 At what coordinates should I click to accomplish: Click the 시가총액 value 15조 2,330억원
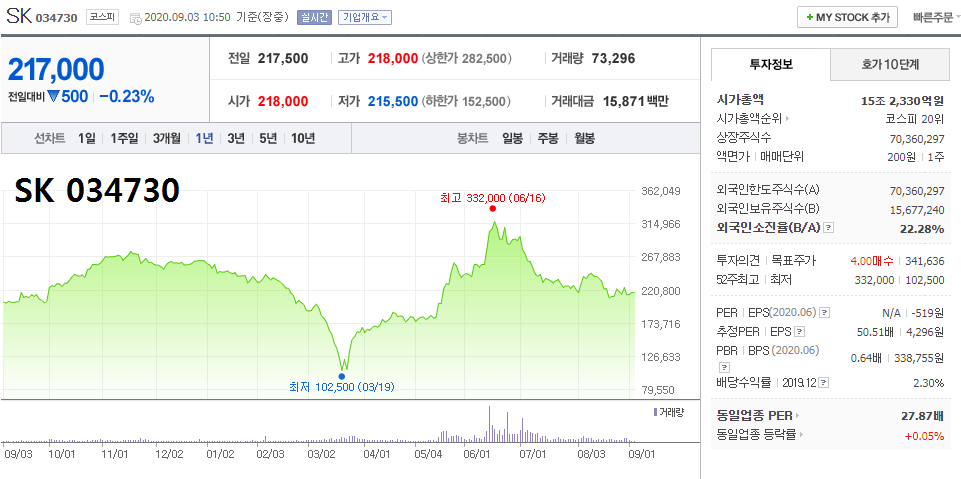(x=902, y=100)
